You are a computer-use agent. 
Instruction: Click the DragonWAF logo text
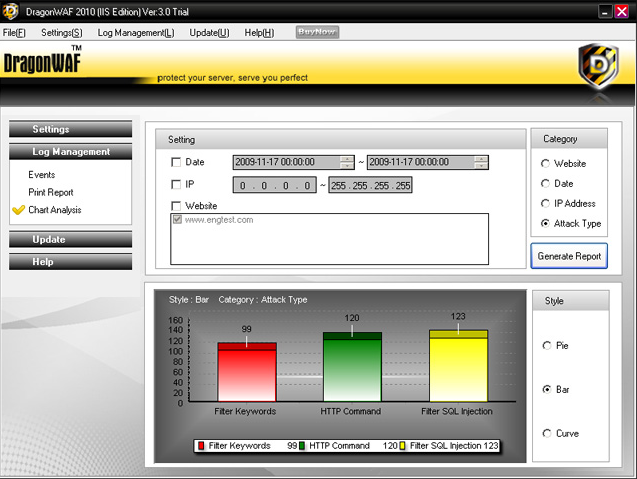coord(42,63)
